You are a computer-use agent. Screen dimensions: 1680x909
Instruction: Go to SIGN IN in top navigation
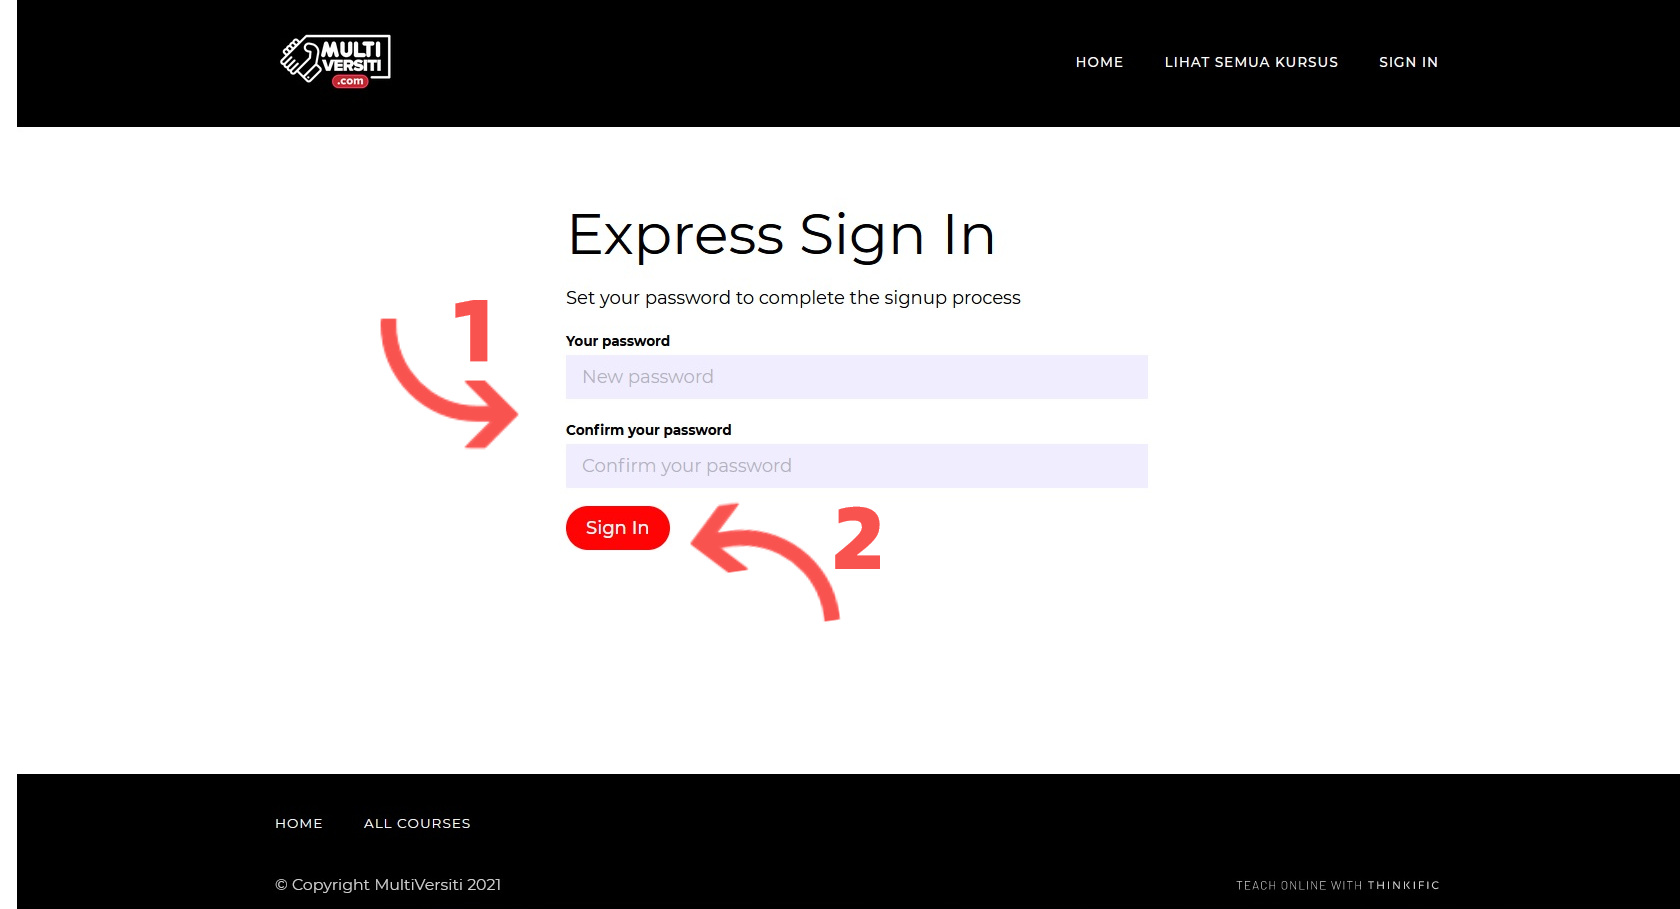(1408, 62)
